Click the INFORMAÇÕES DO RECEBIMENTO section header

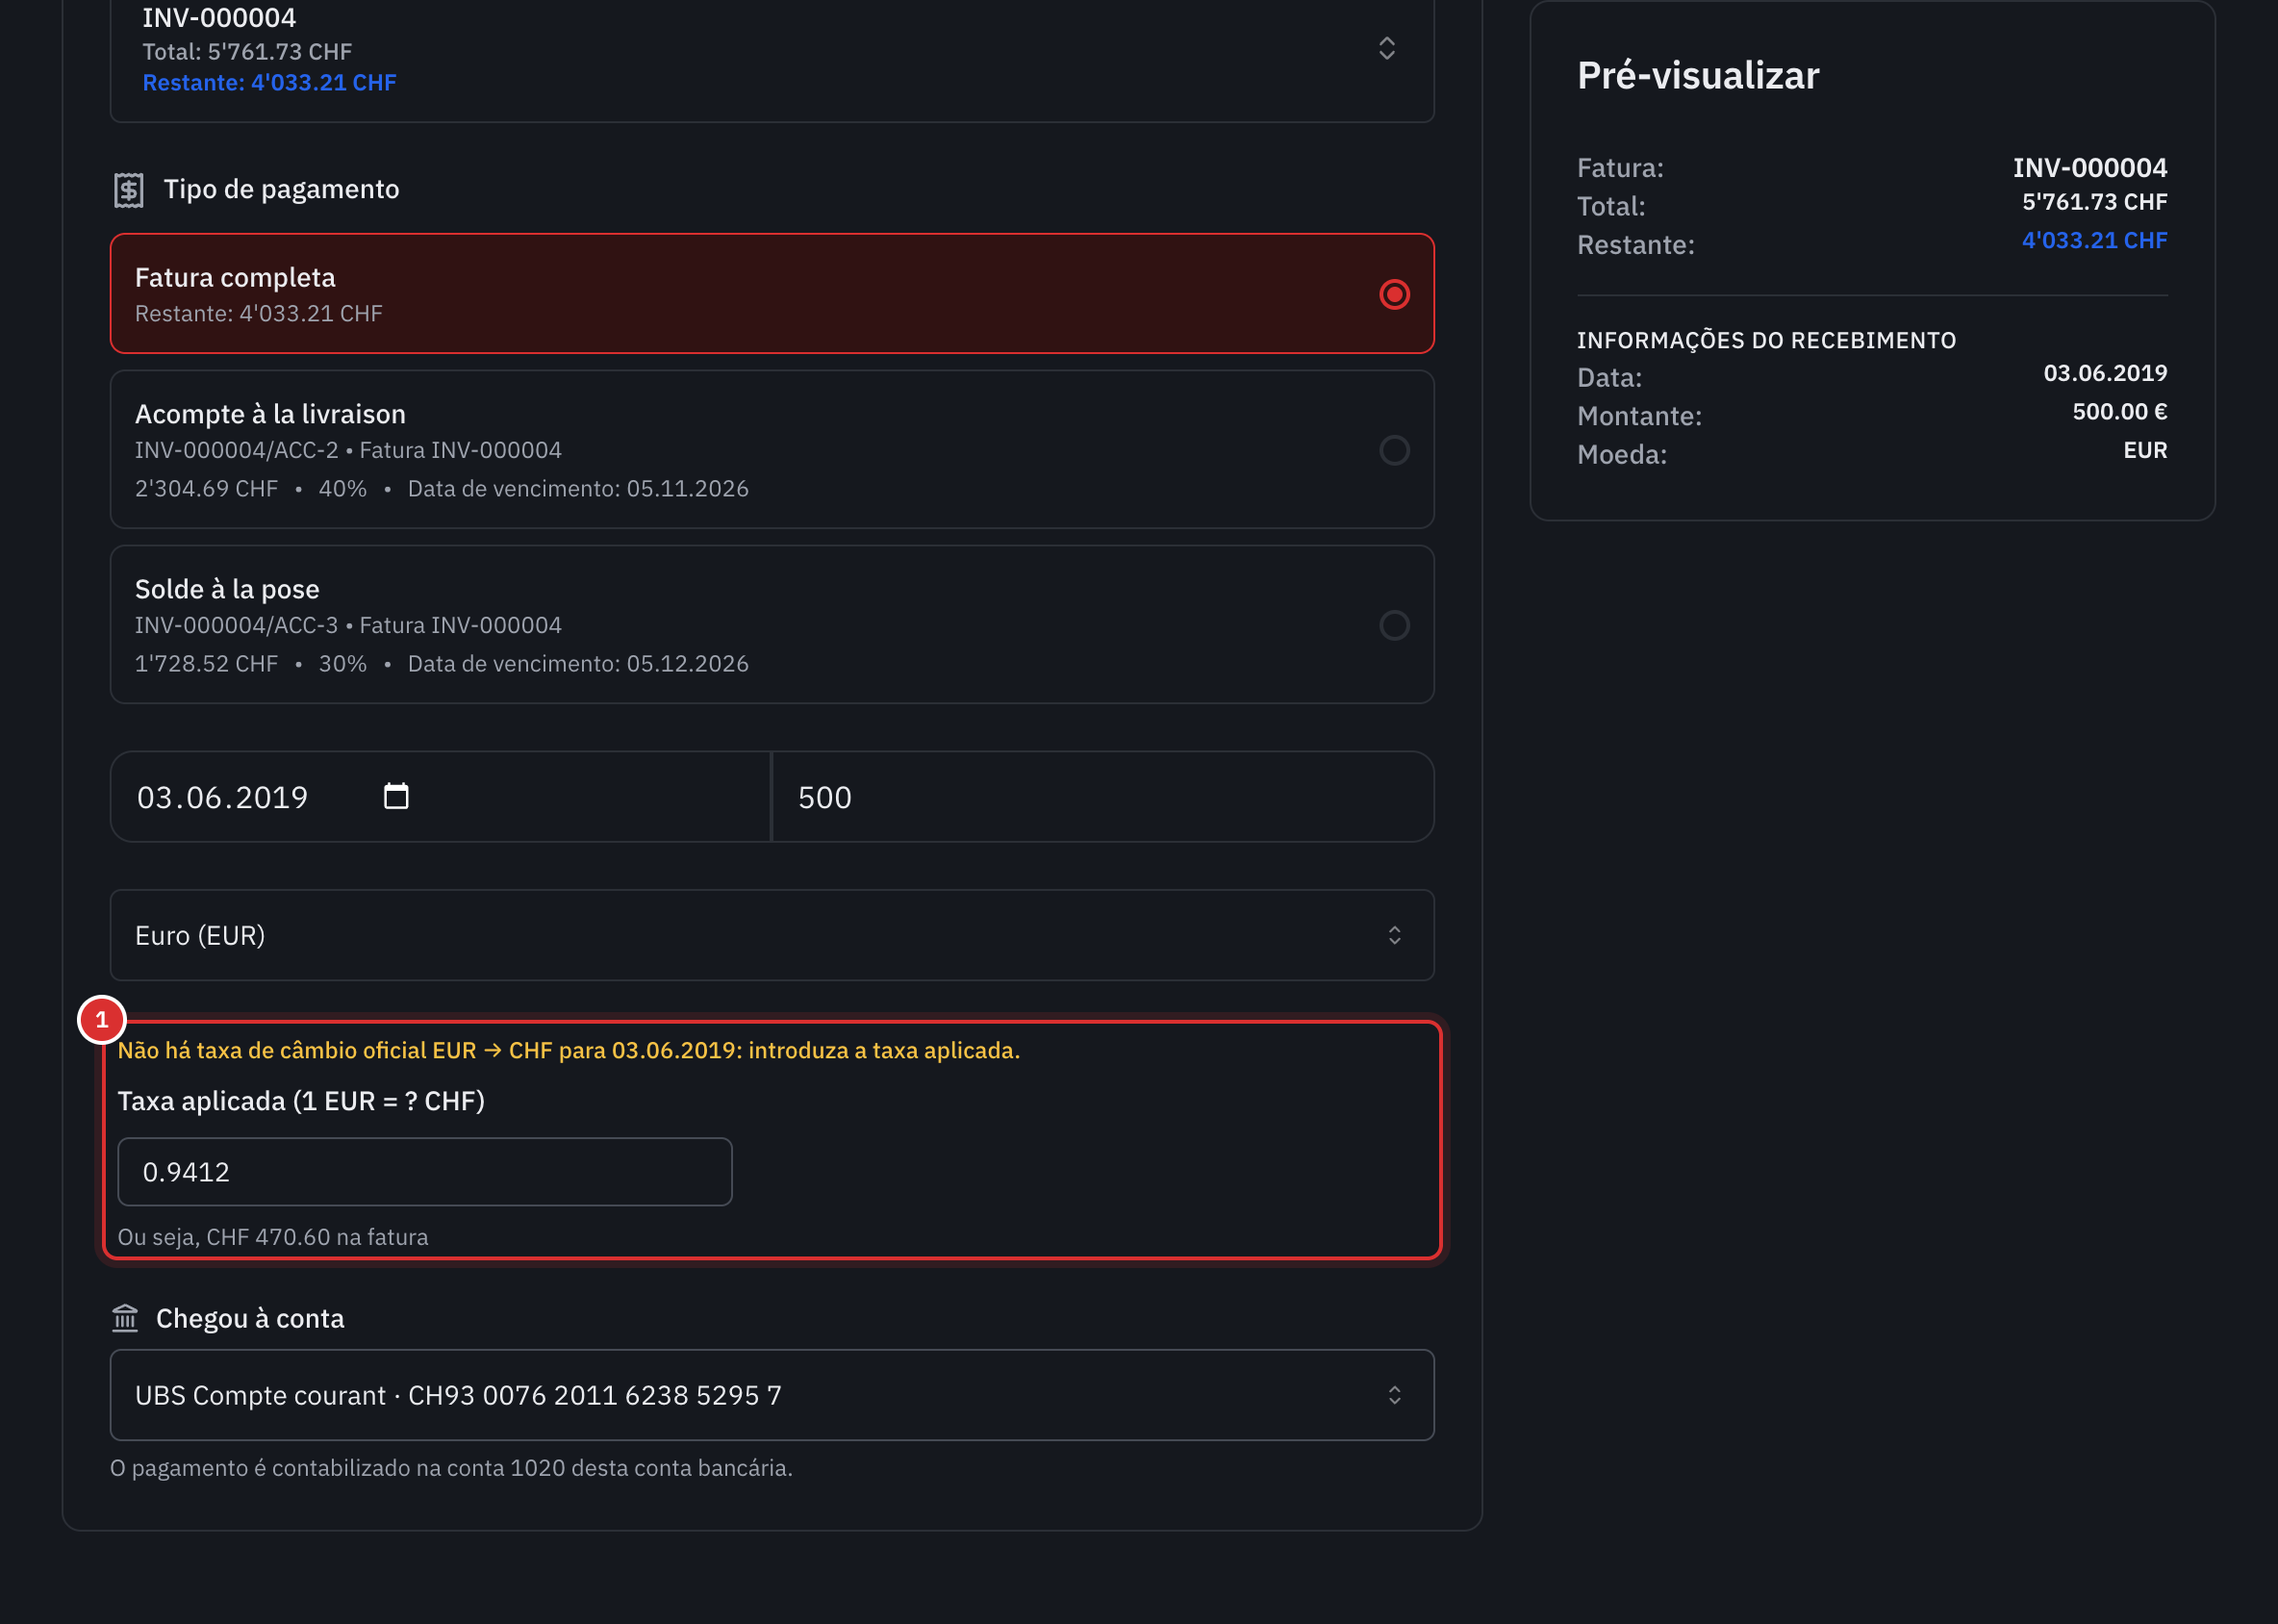pyautogui.click(x=1766, y=340)
